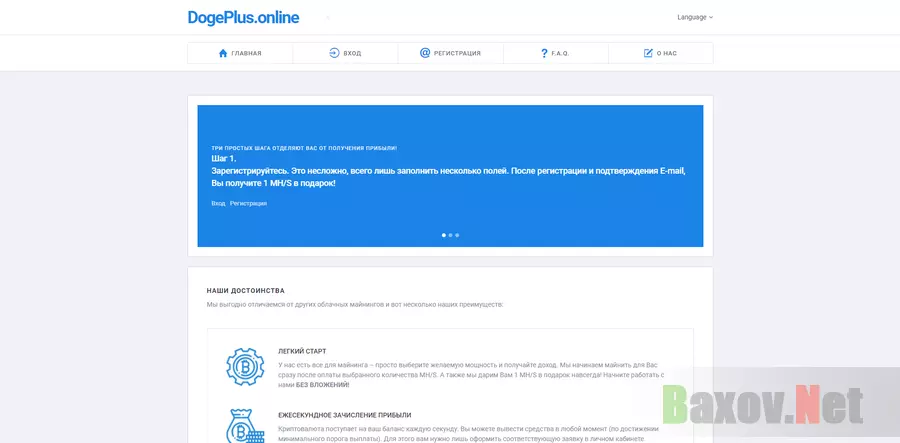Screen dimensions: 900x443
Task: Click the Ежесекундное зачисление прибыли heading
Action: click(344, 415)
